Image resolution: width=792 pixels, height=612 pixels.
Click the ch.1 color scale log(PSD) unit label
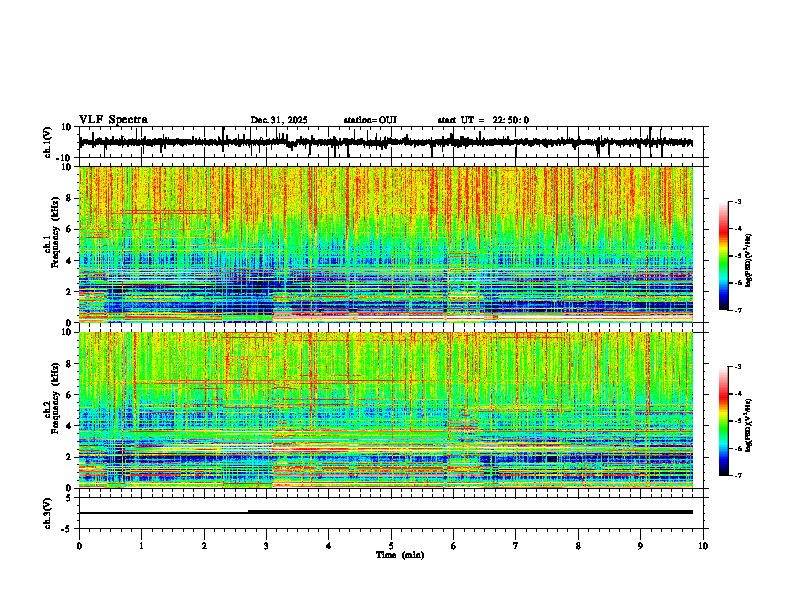[749, 260]
